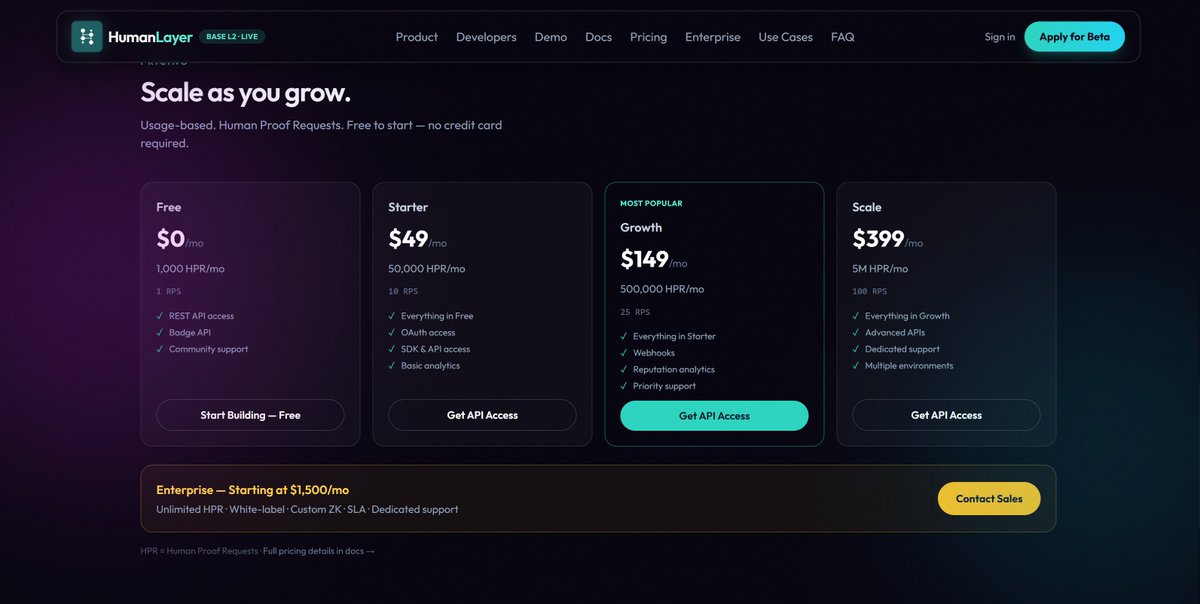Click the checkmark next to Basic analytics

click(392, 366)
